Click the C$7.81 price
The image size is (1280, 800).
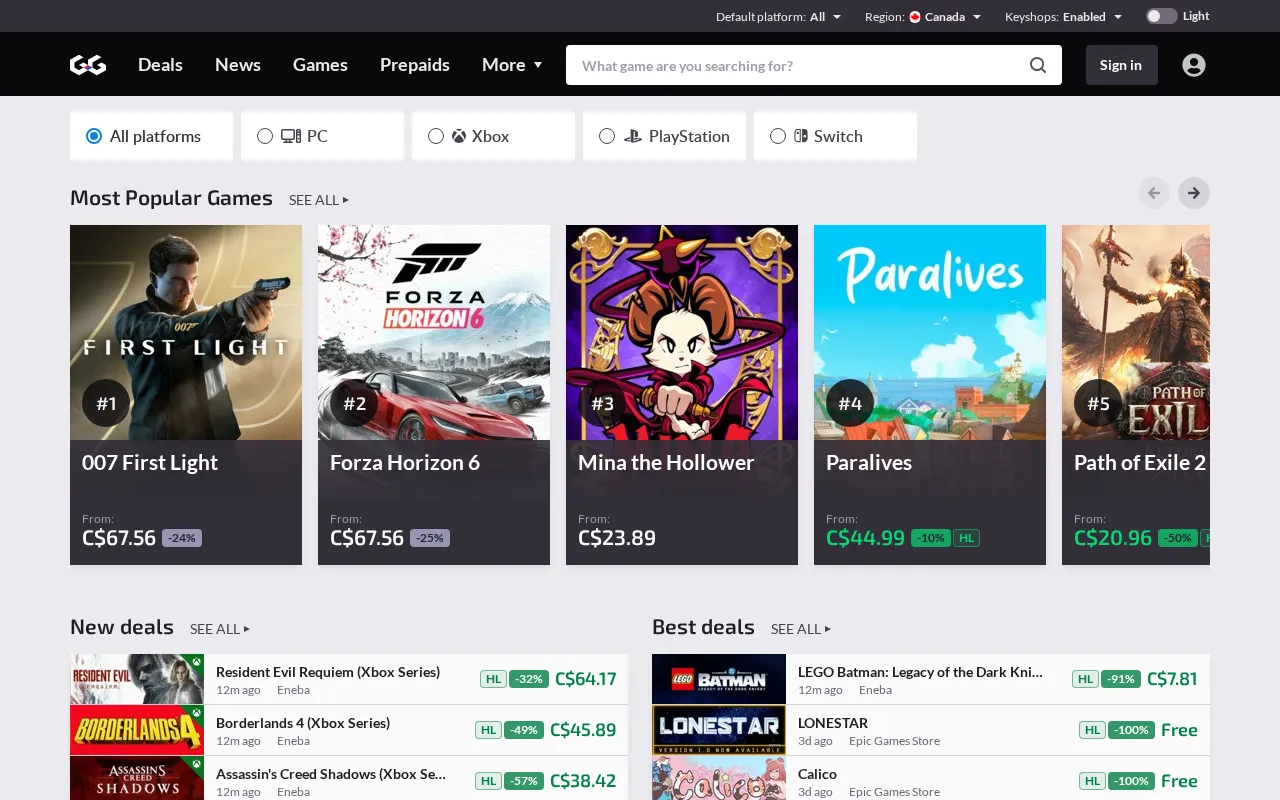point(1172,679)
